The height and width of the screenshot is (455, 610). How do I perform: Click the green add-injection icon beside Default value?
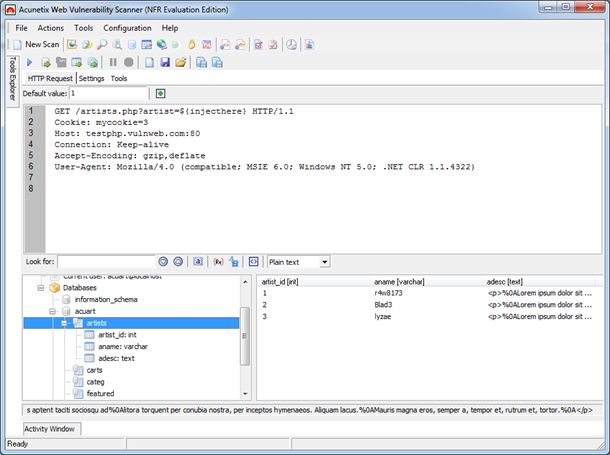point(160,93)
